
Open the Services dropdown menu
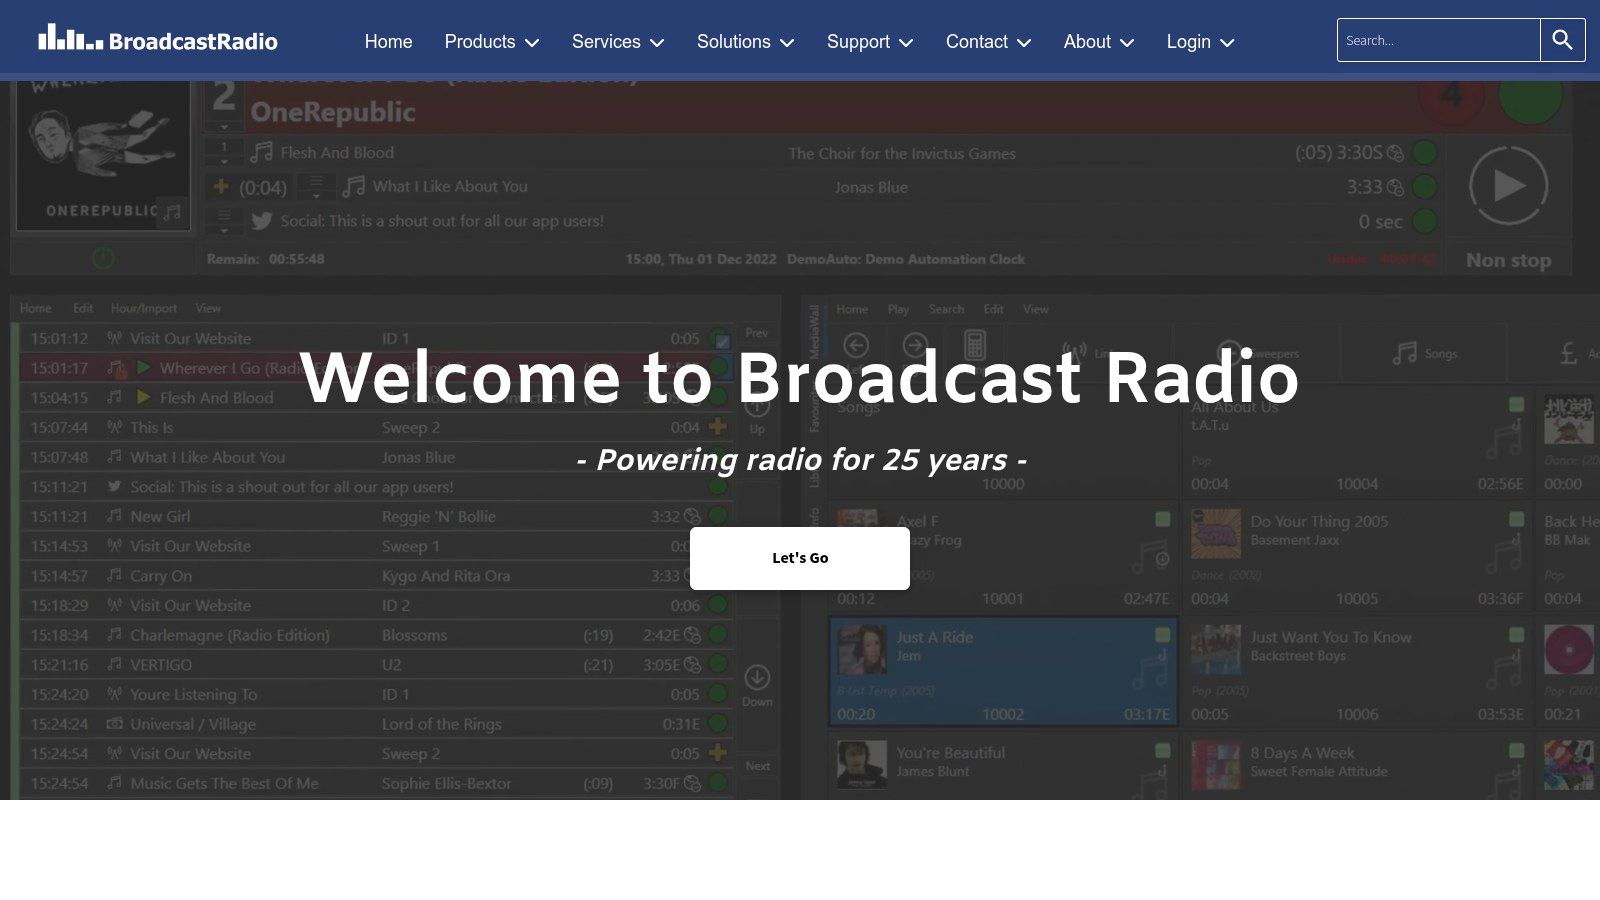618,42
